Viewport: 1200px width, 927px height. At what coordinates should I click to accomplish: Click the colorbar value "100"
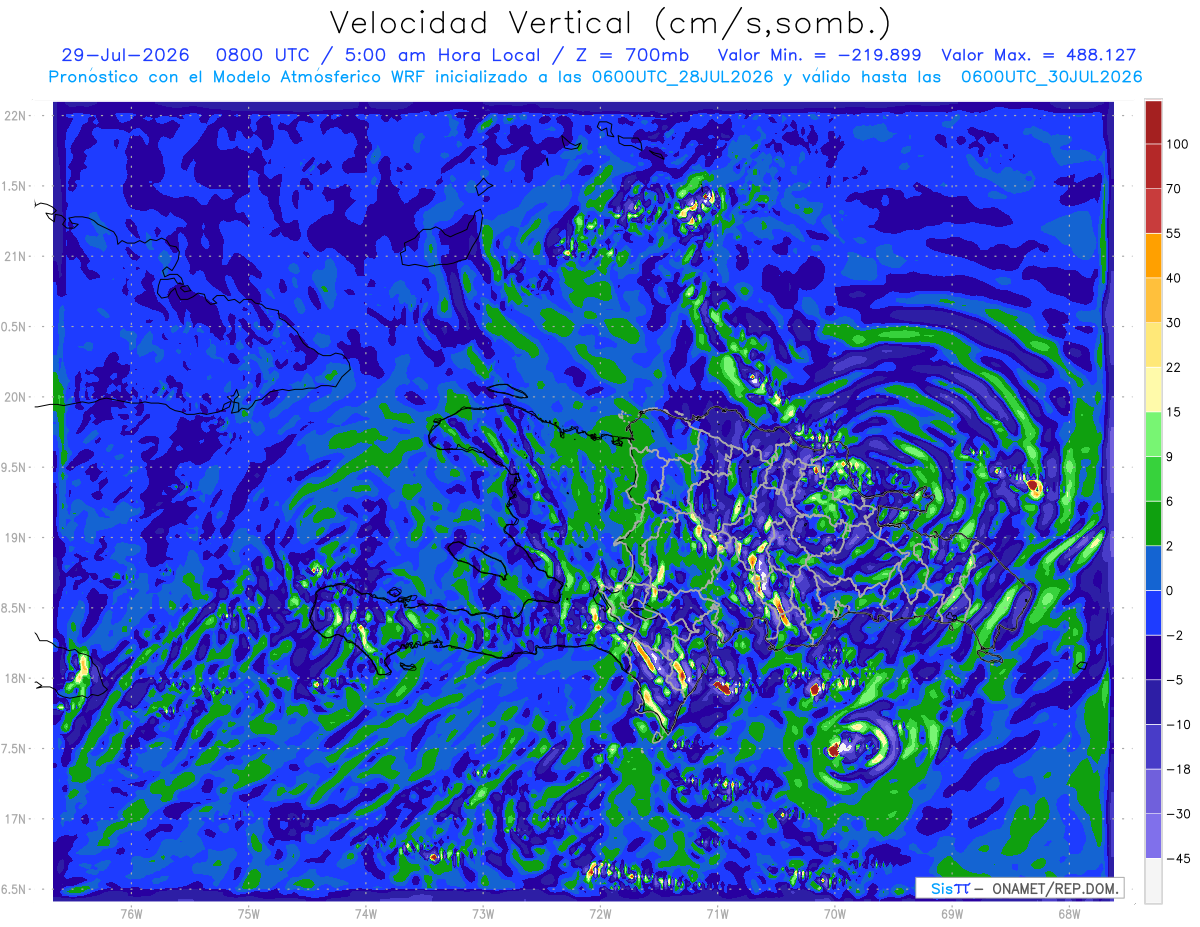click(x=1176, y=144)
